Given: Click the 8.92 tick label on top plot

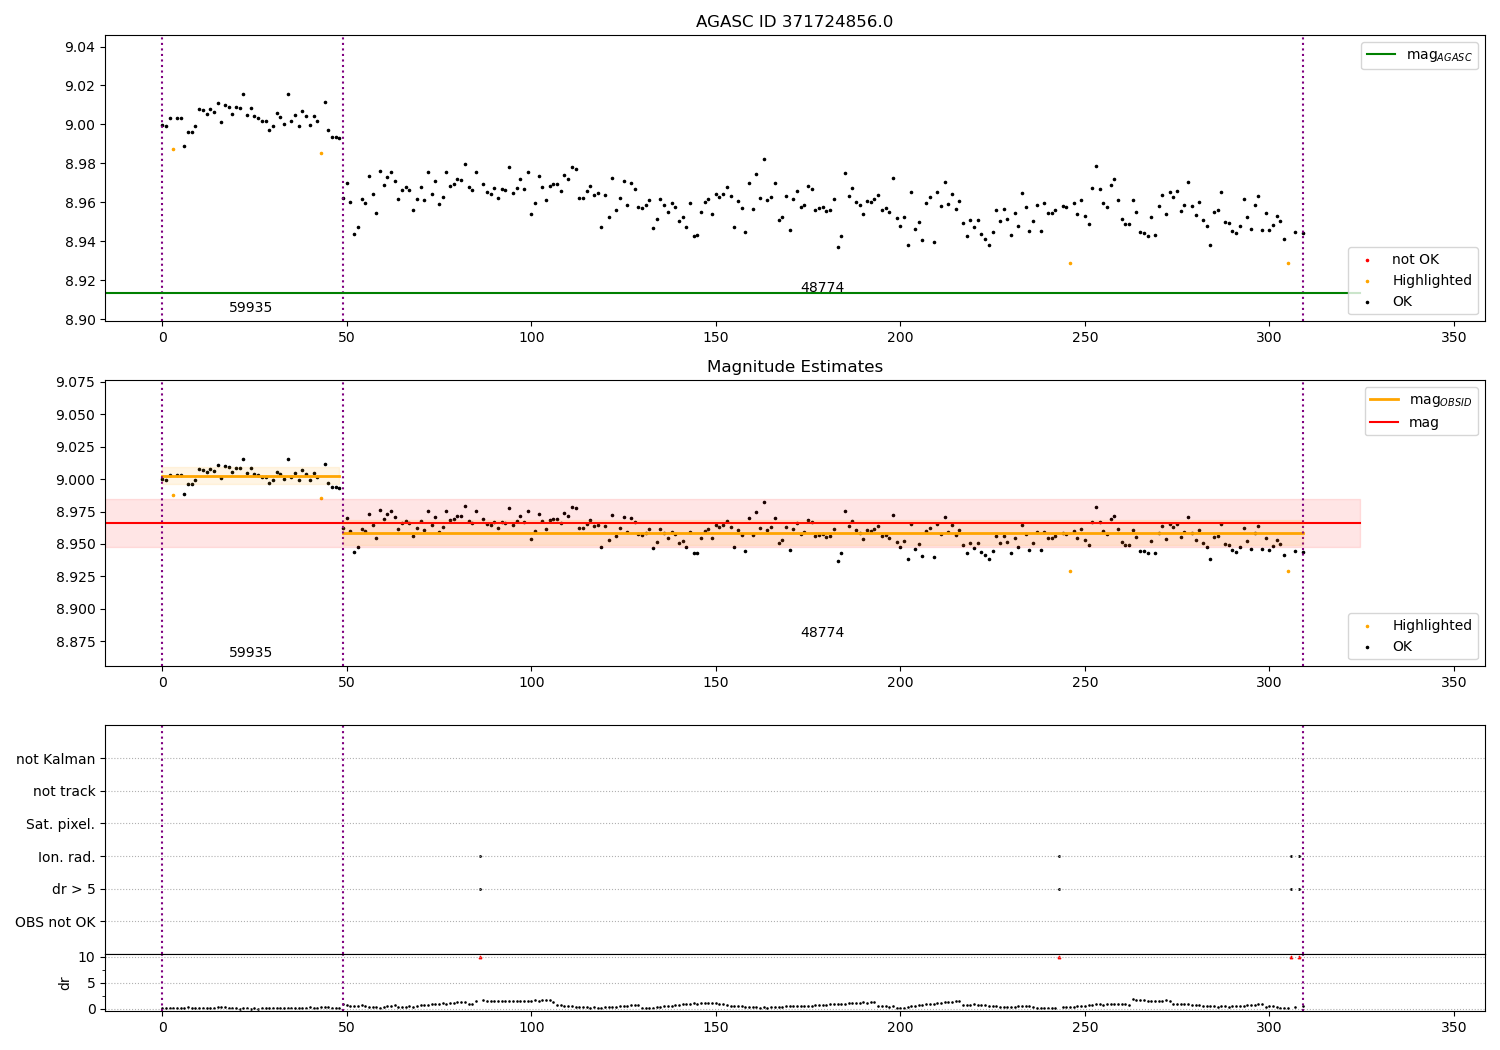Looking at the screenshot, I should (79, 281).
